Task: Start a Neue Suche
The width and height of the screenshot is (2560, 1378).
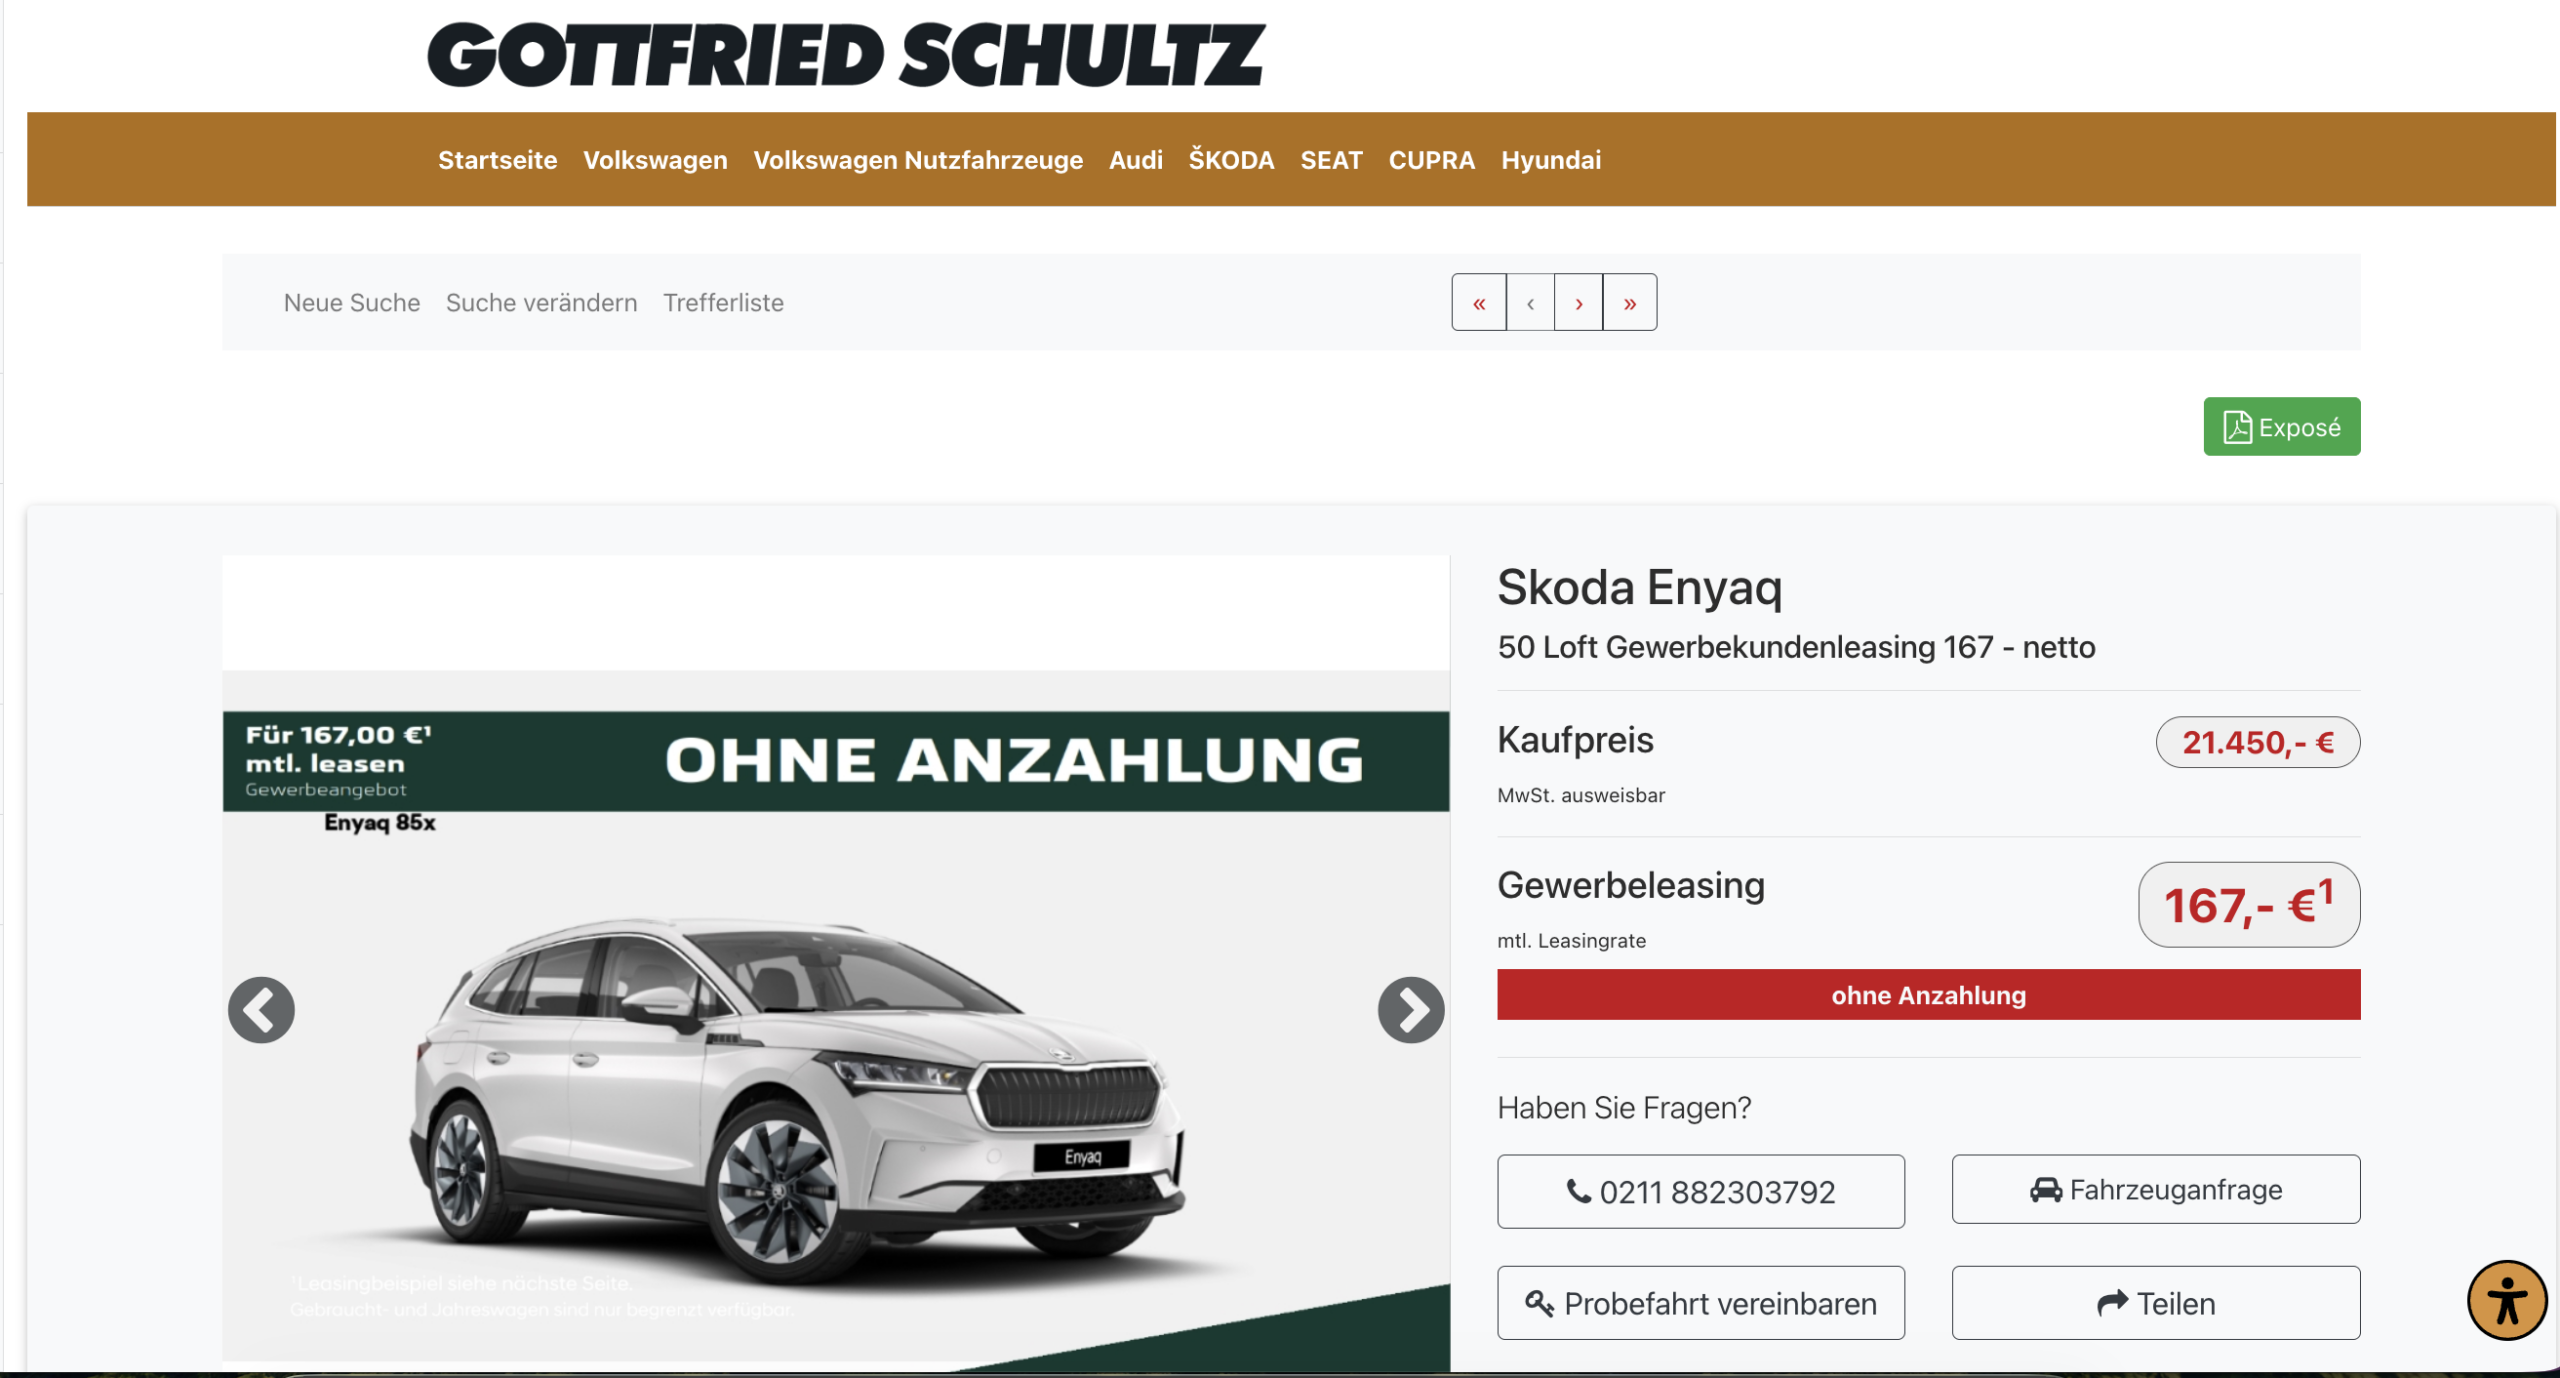Action: point(352,303)
